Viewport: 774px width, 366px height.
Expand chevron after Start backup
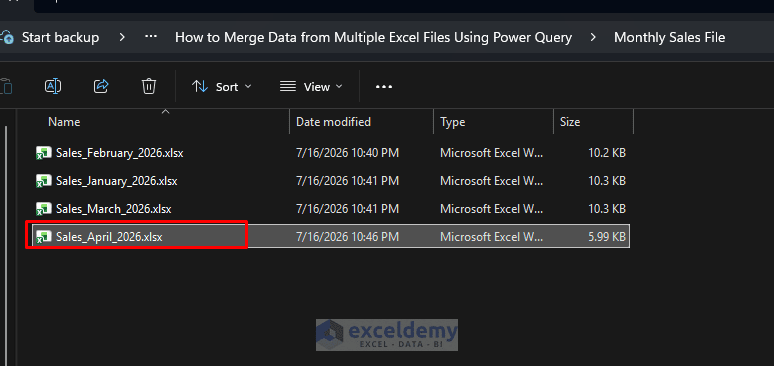click(x=122, y=38)
